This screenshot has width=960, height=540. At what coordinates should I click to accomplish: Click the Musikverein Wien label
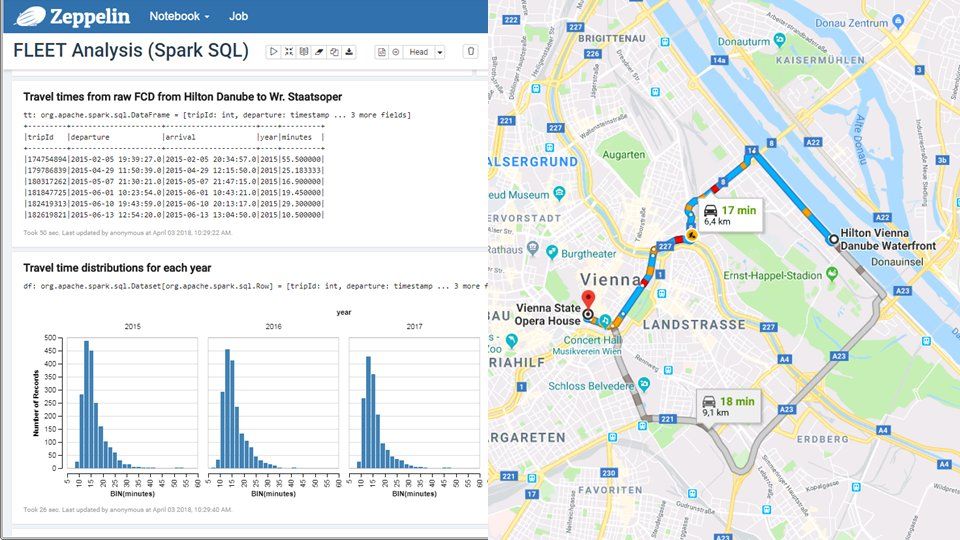(x=587, y=351)
